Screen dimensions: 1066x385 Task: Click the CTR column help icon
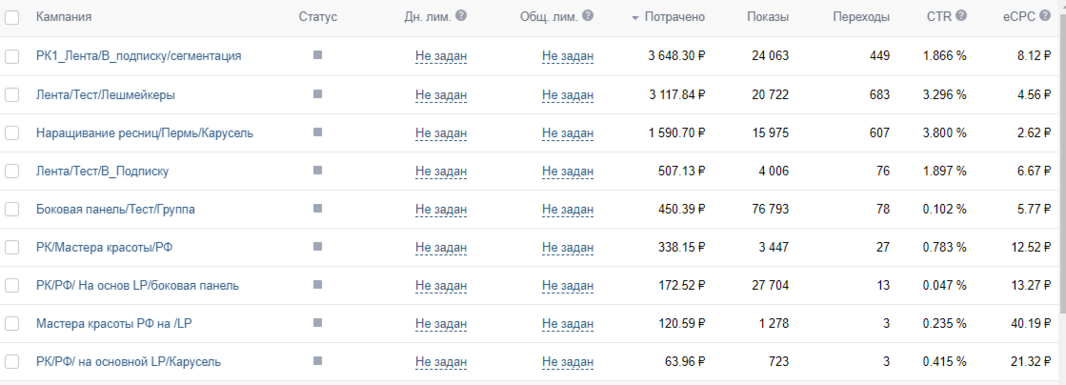[961, 16]
